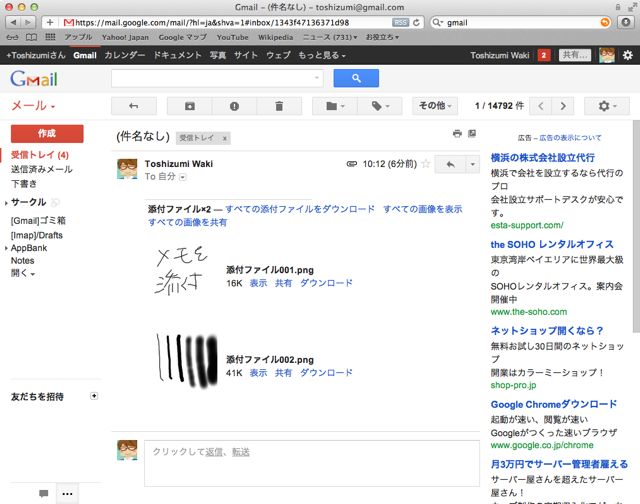Viewport: 640px width, 504px height.
Task: Open 送信済みメール folder
Action: (x=42, y=169)
